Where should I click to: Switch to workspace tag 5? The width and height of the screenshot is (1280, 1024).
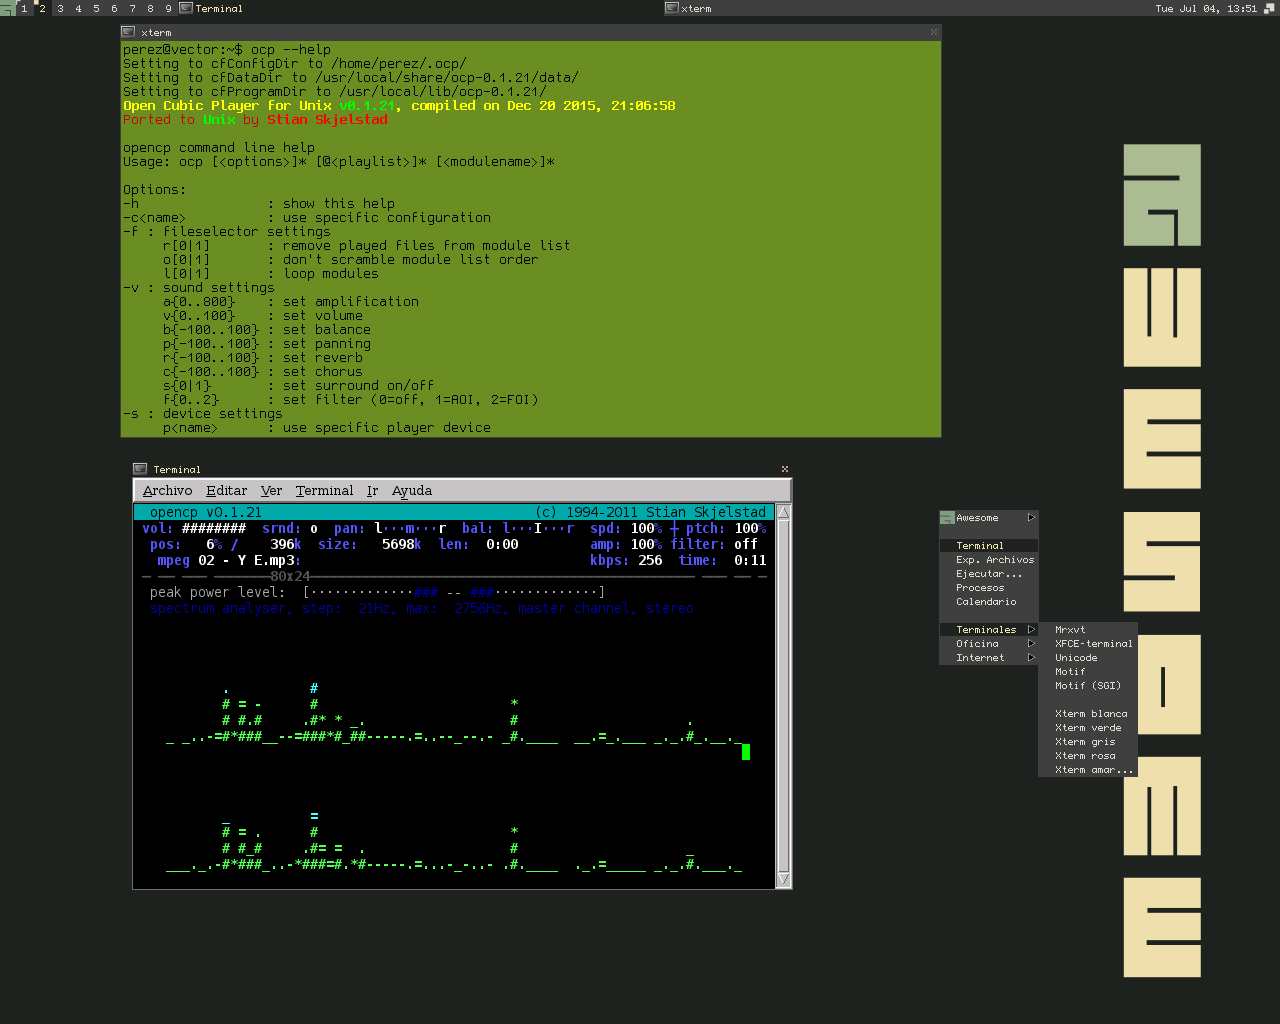pyautogui.click(x=96, y=8)
